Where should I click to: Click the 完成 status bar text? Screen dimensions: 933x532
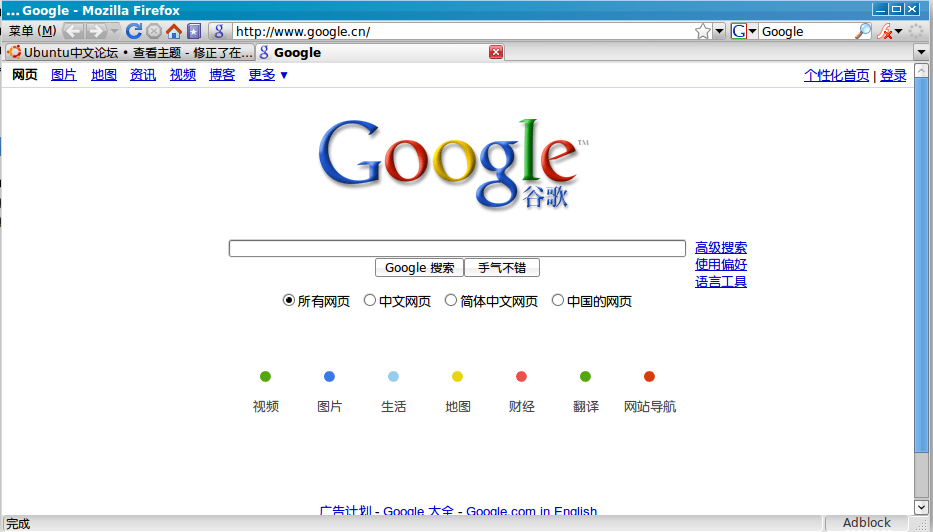(18, 524)
